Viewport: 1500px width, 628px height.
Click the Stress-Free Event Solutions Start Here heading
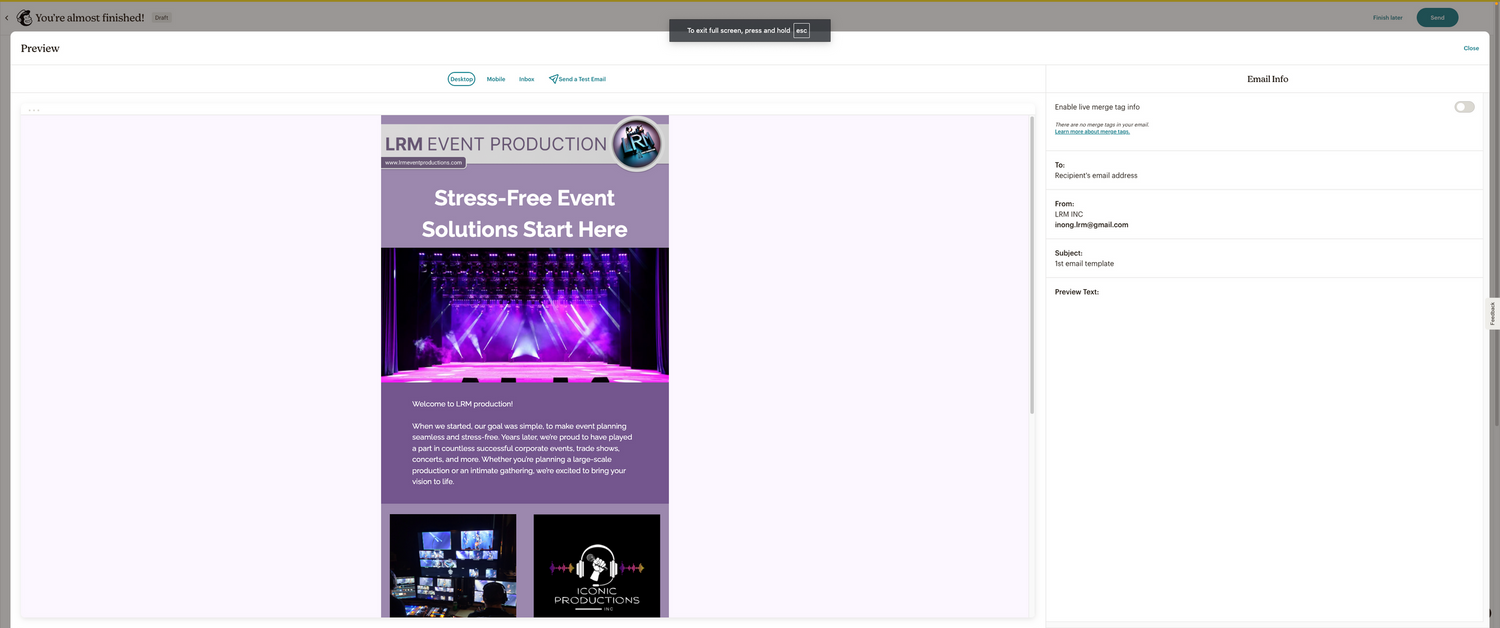pyautogui.click(x=525, y=213)
